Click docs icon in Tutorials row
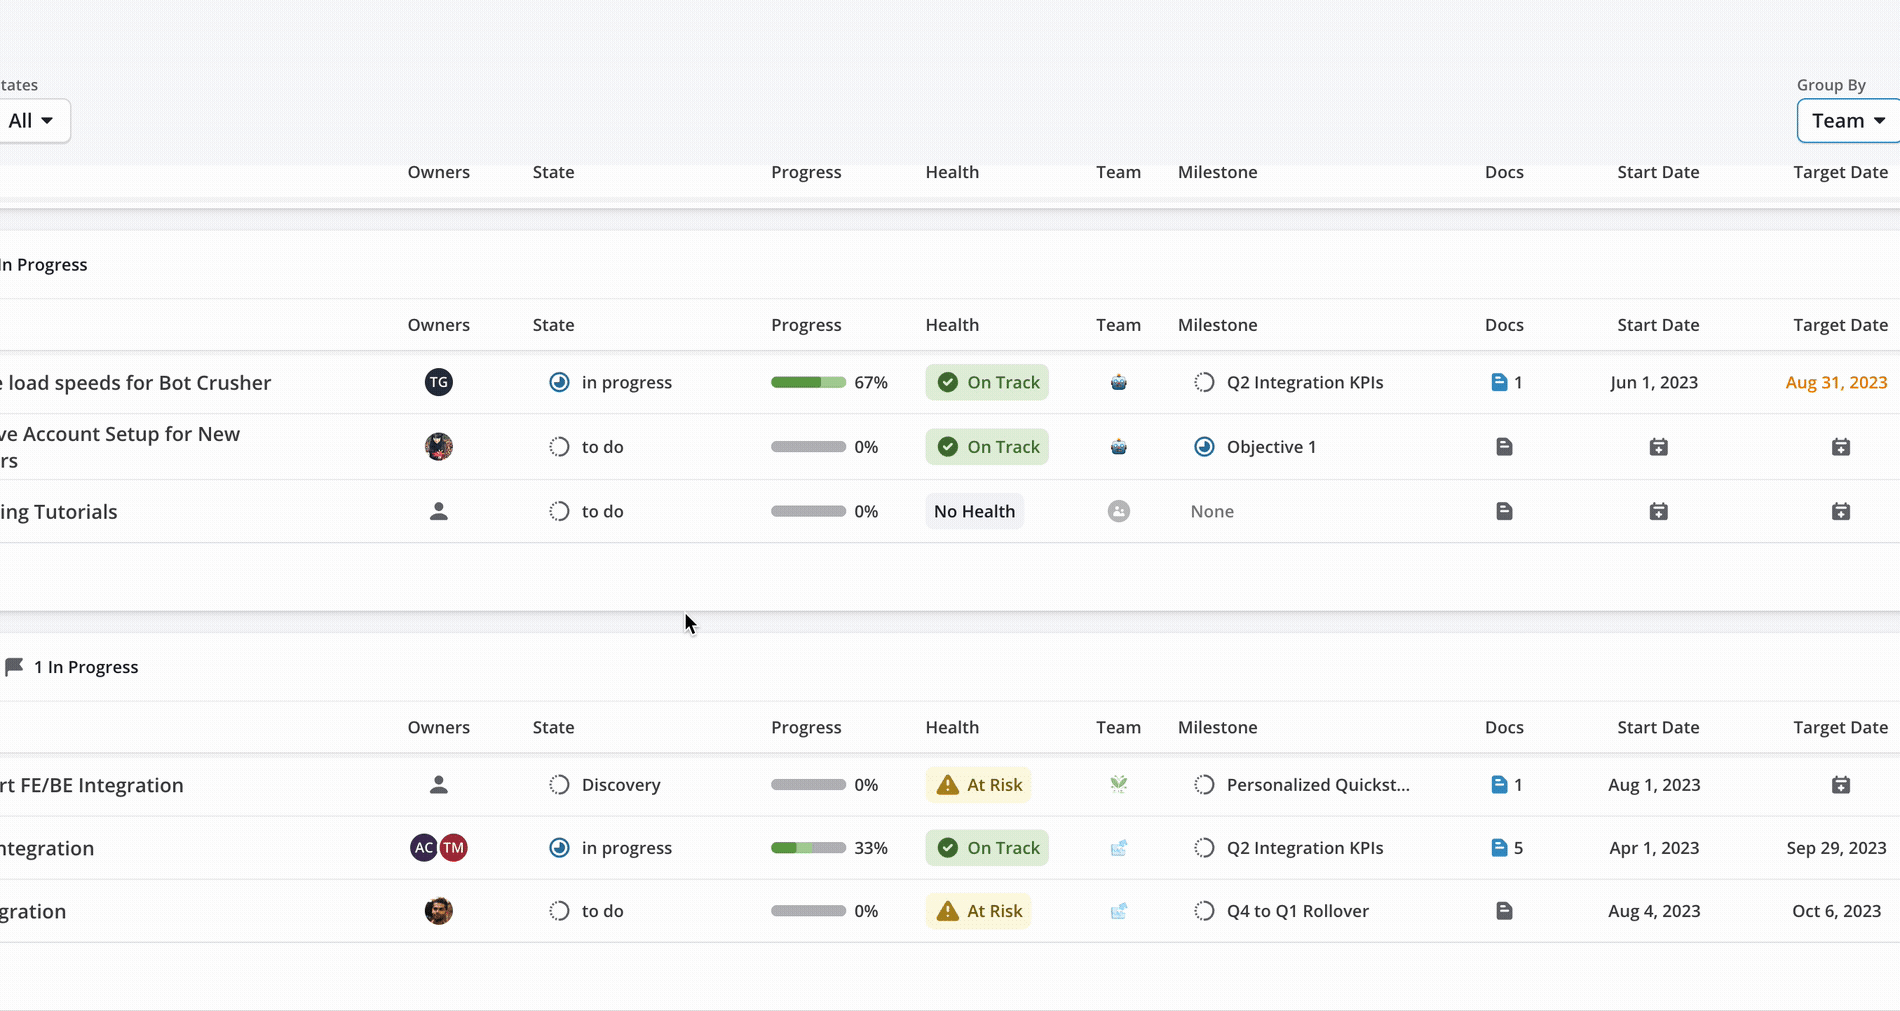This screenshot has height=1011, width=1900. [1504, 511]
